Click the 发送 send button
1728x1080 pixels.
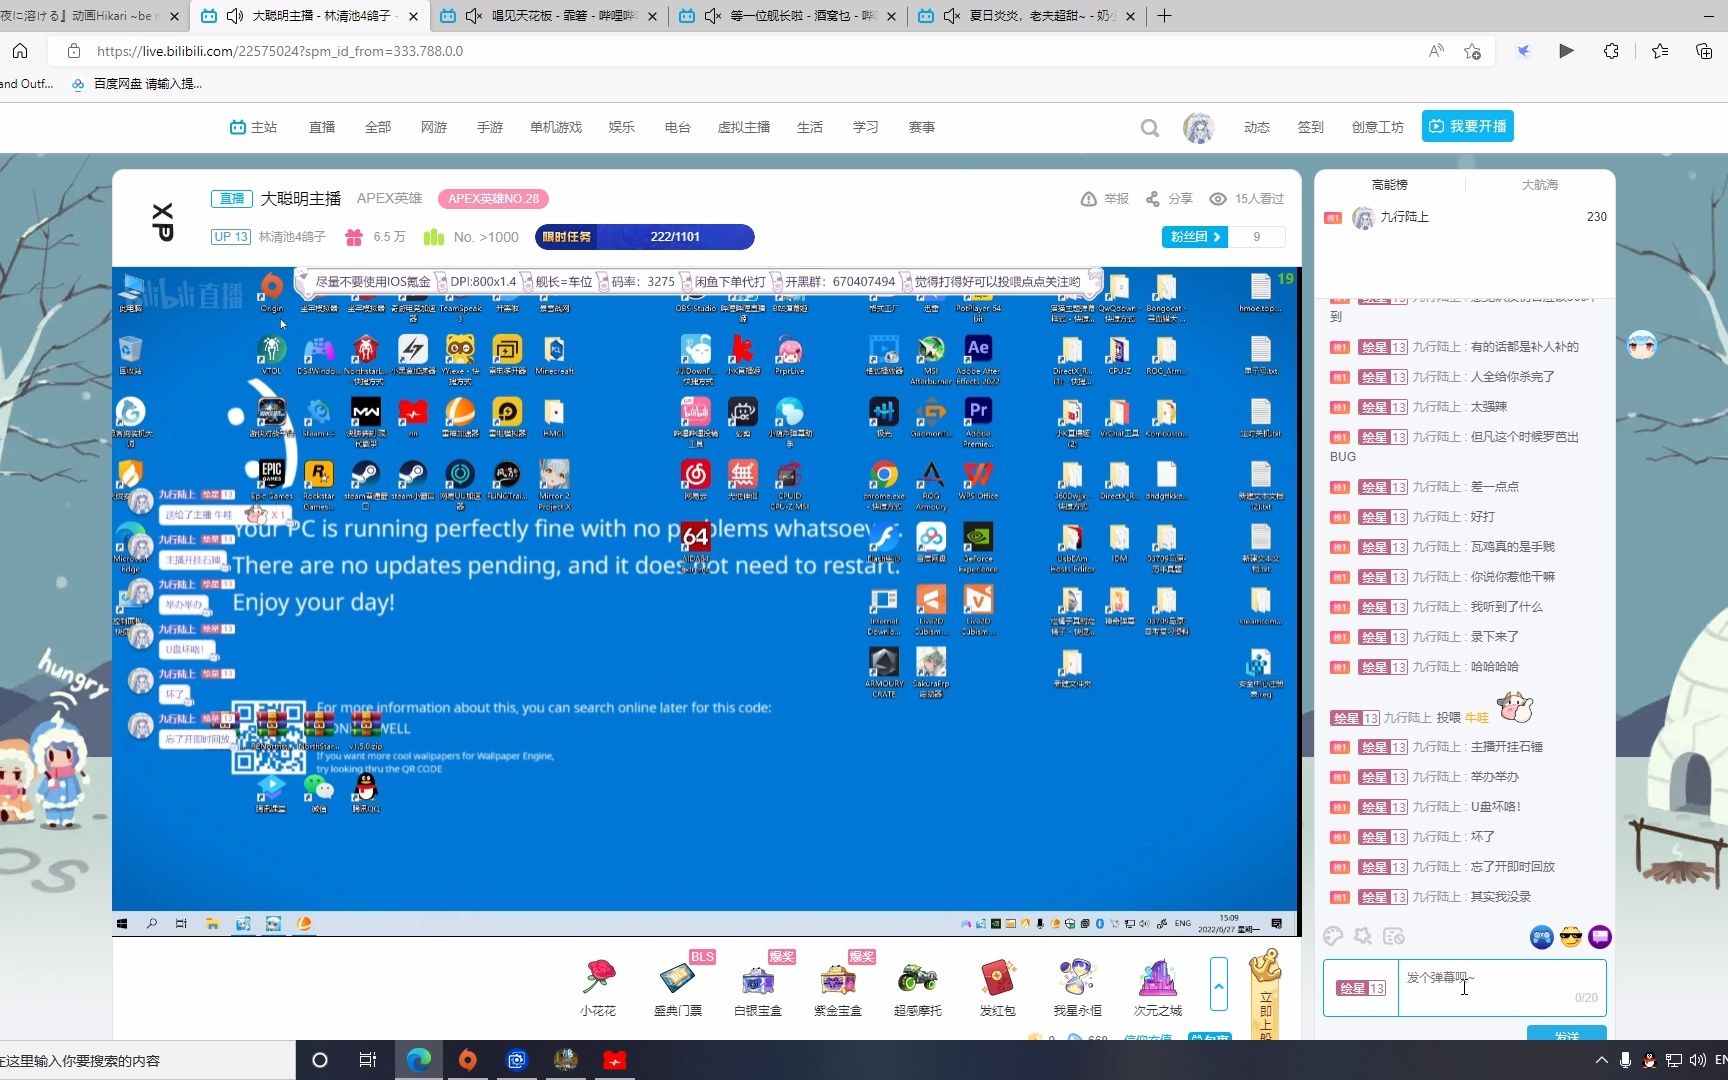[x=1566, y=1034]
